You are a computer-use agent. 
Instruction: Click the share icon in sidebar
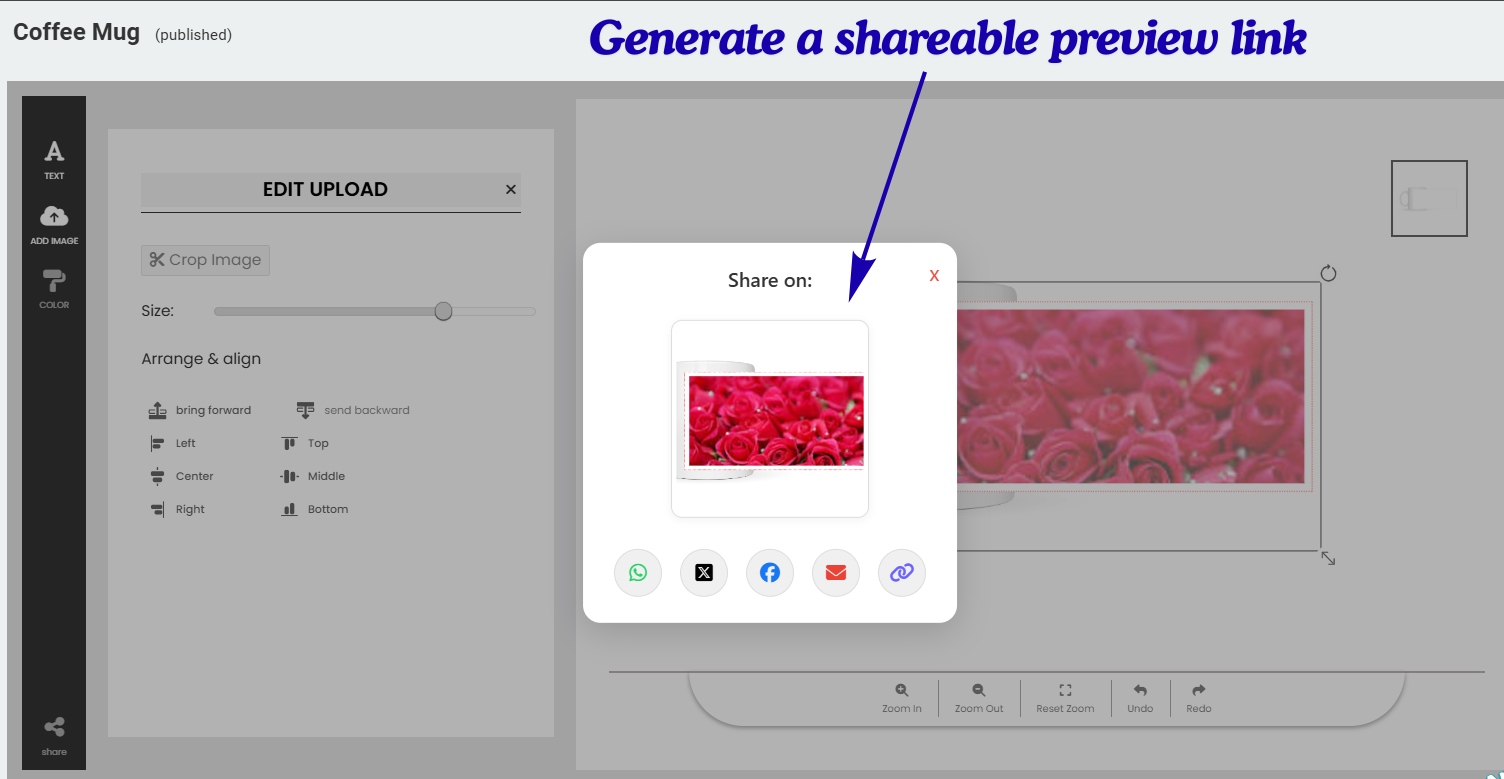pyautogui.click(x=54, y=735)
